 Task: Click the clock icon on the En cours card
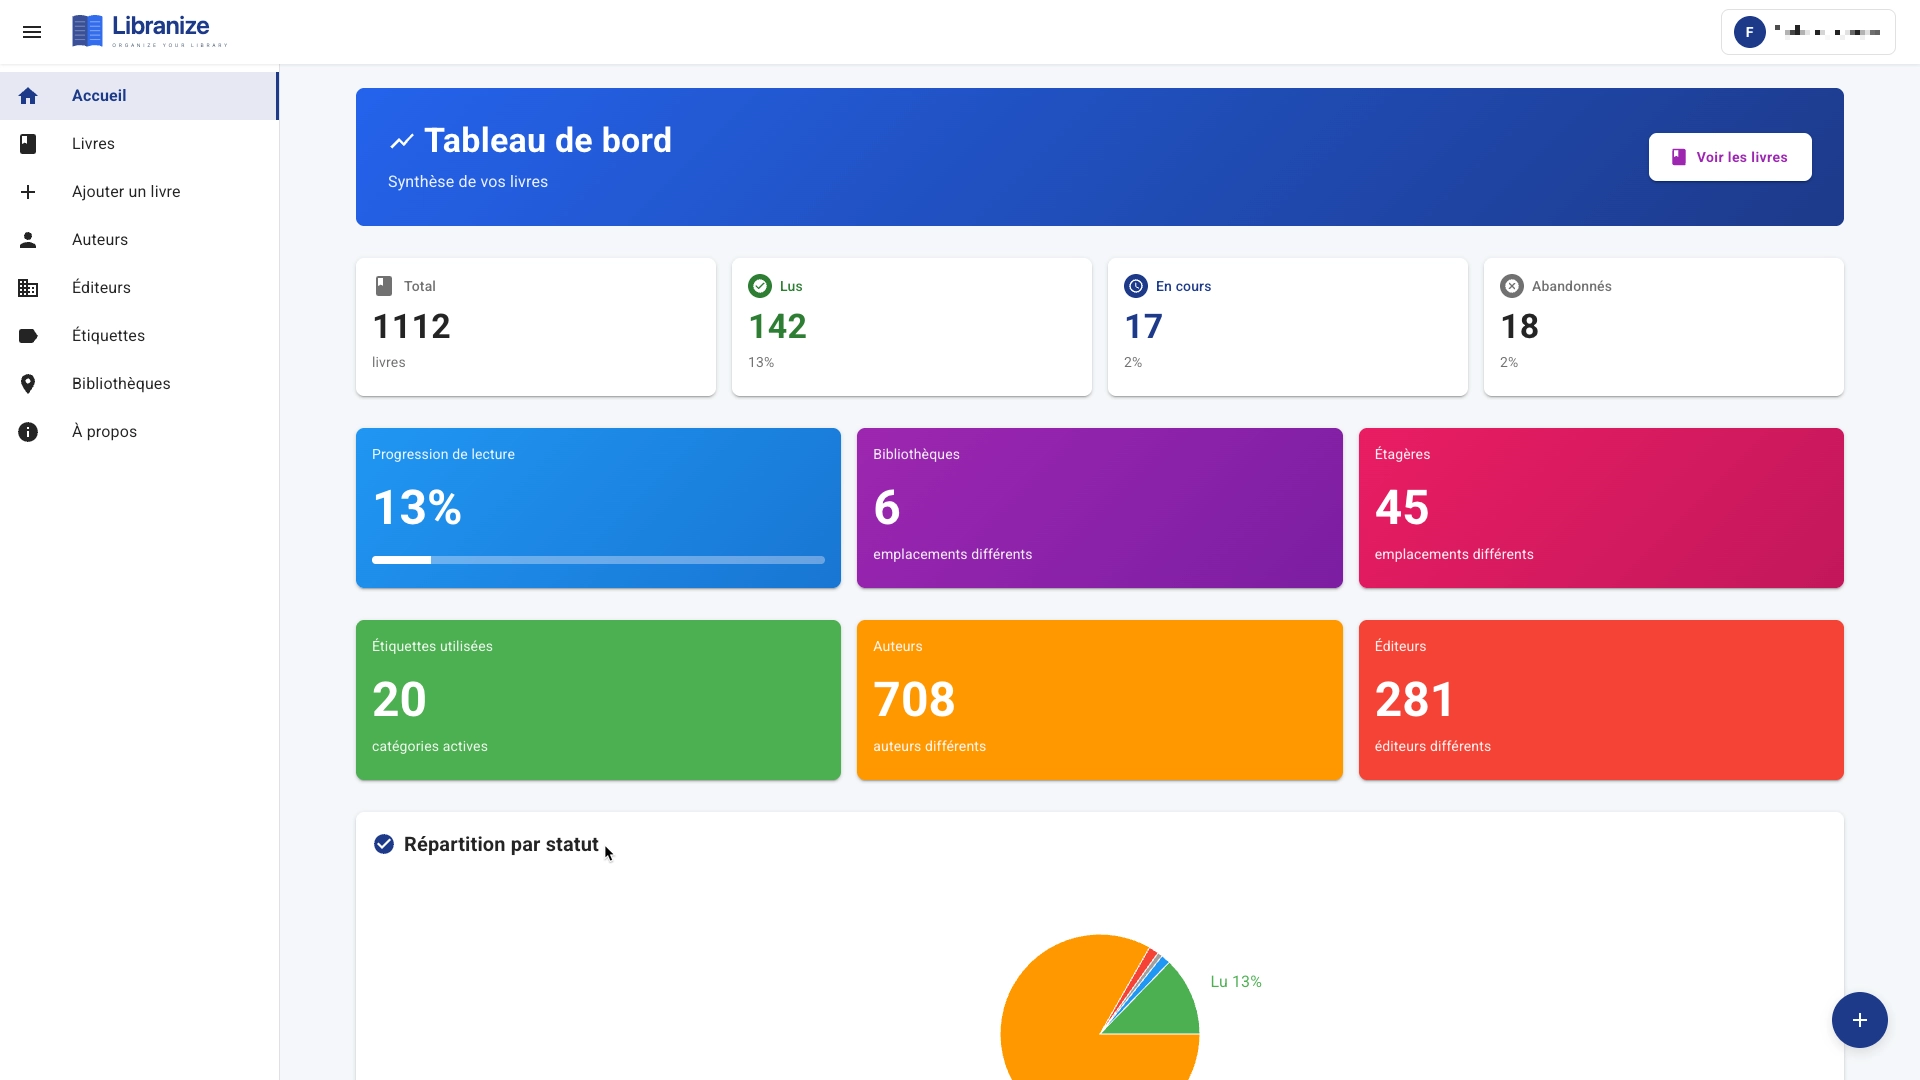1136,286
